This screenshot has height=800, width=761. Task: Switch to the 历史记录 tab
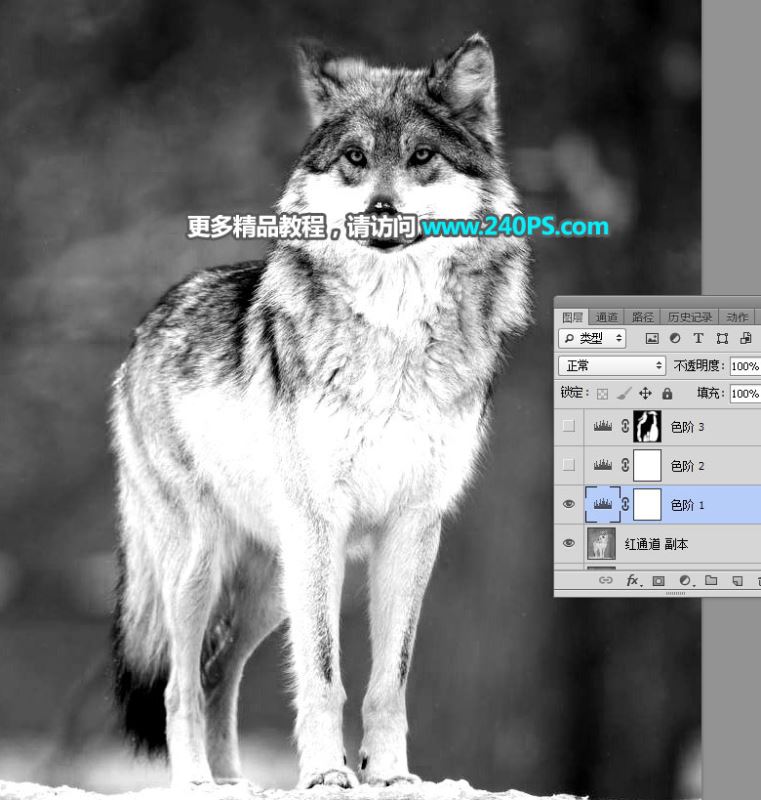tap(690, 317)
